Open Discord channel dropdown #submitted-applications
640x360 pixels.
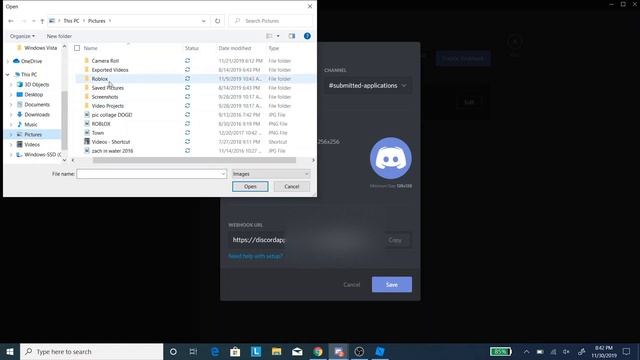click(x=368, y=86)
